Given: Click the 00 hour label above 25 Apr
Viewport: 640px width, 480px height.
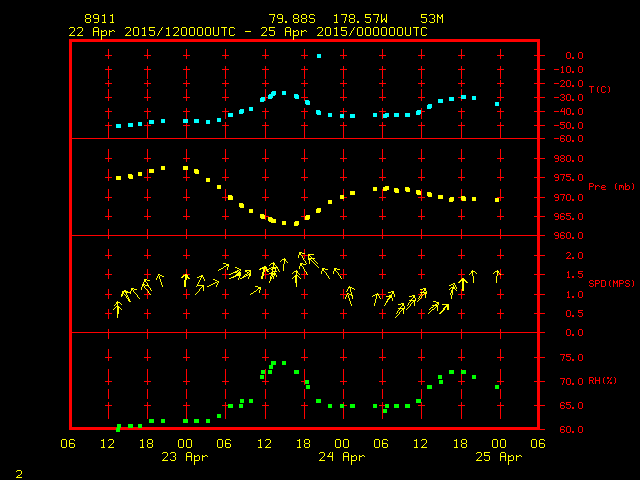Looking at the screenshot, I should (499, 444).
